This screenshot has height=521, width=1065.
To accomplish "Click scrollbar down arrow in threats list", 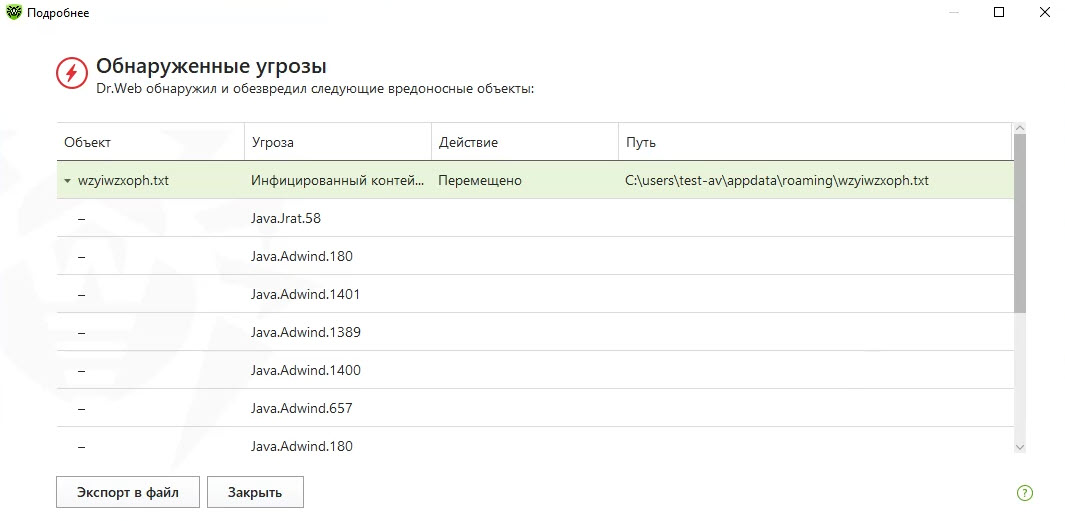I will (1020, 447).
